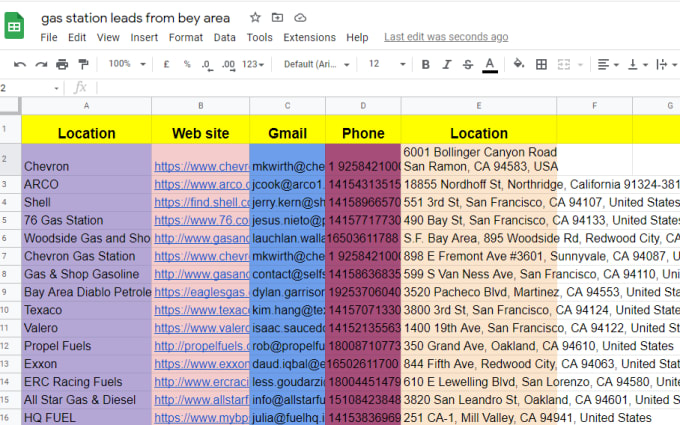Open text wrapping dropdown
This screenshot has height=425, width=680.
point(667,65)
